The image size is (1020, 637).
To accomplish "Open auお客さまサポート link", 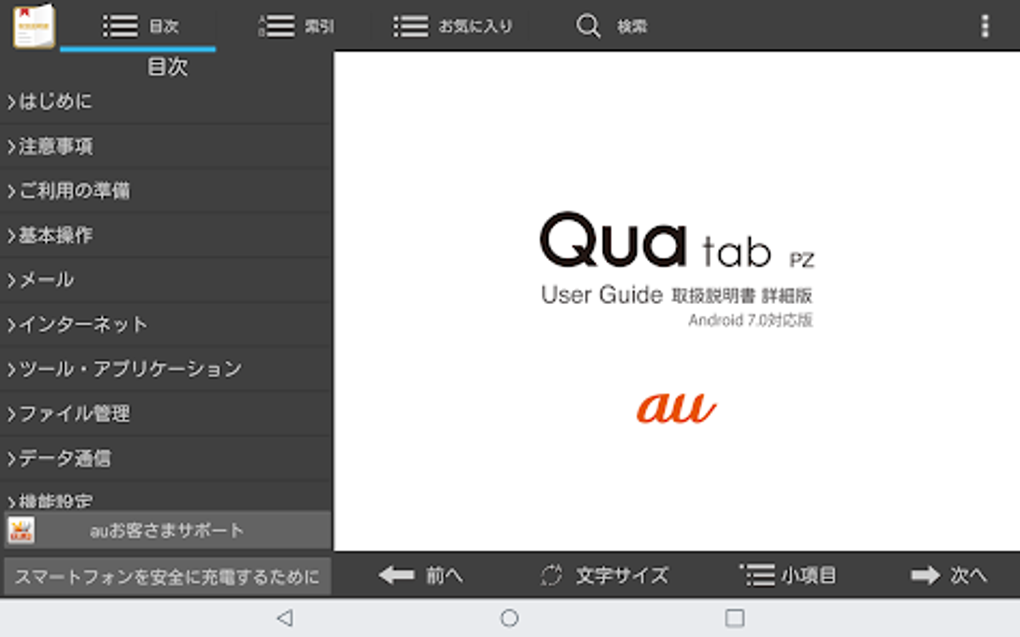I will (x=167, y=530).
